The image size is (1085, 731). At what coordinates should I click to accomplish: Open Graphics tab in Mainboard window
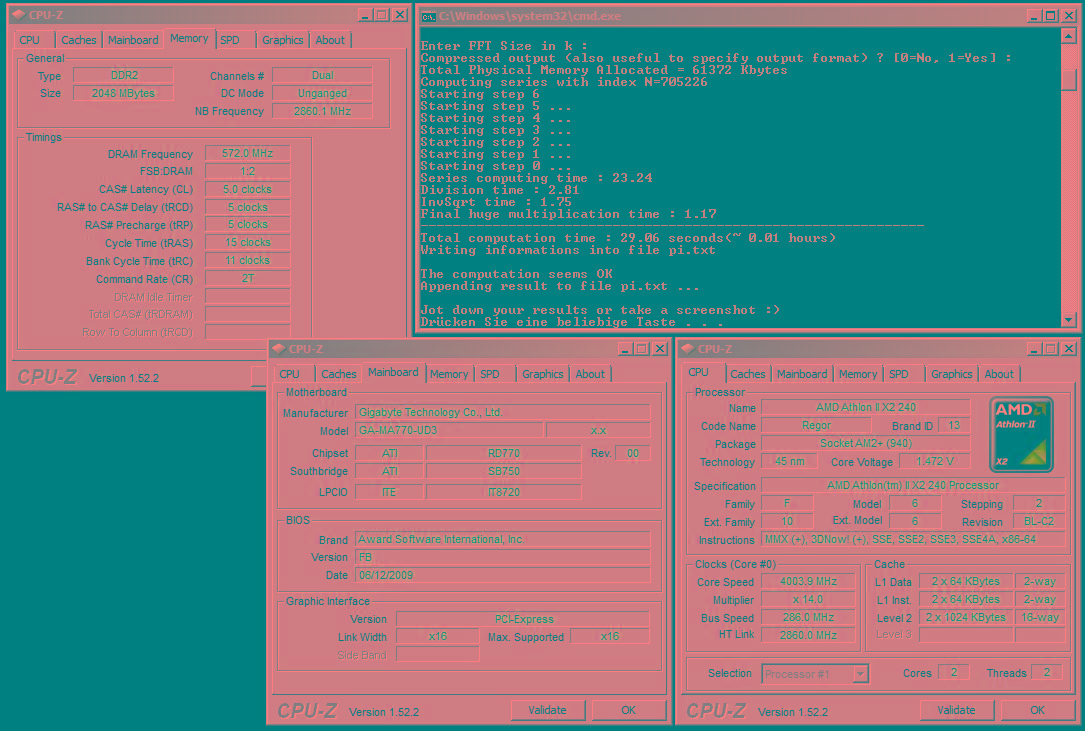pyautogui.click(x=542, y=374)
